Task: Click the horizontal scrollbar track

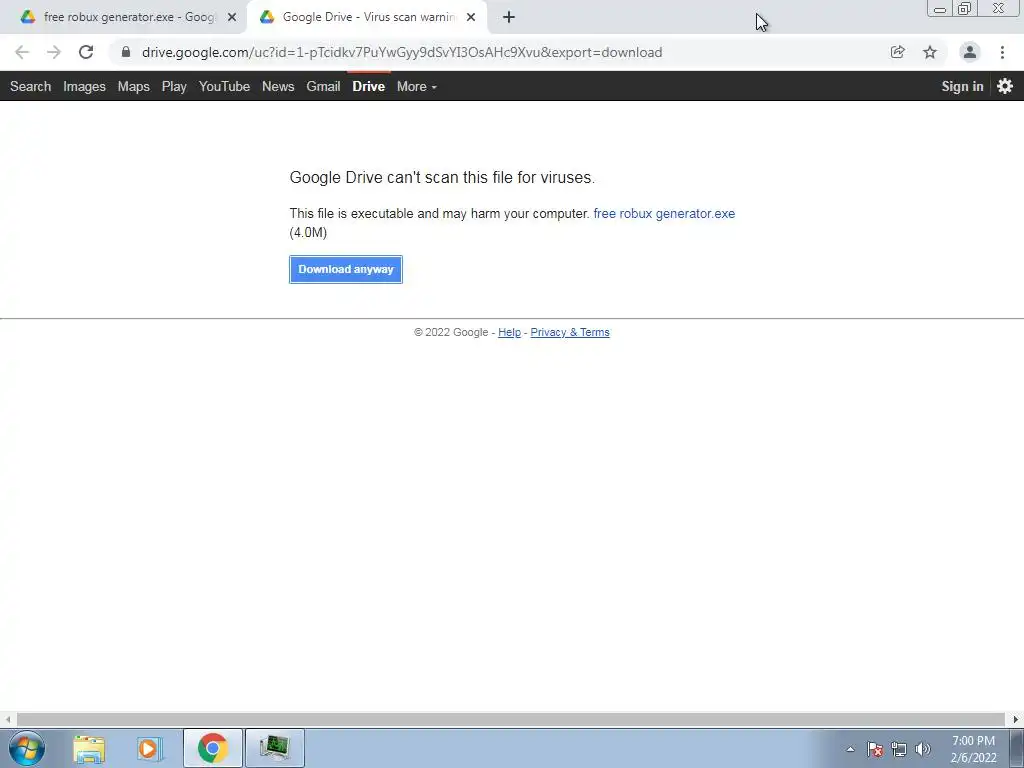Action: pos(511,719)
